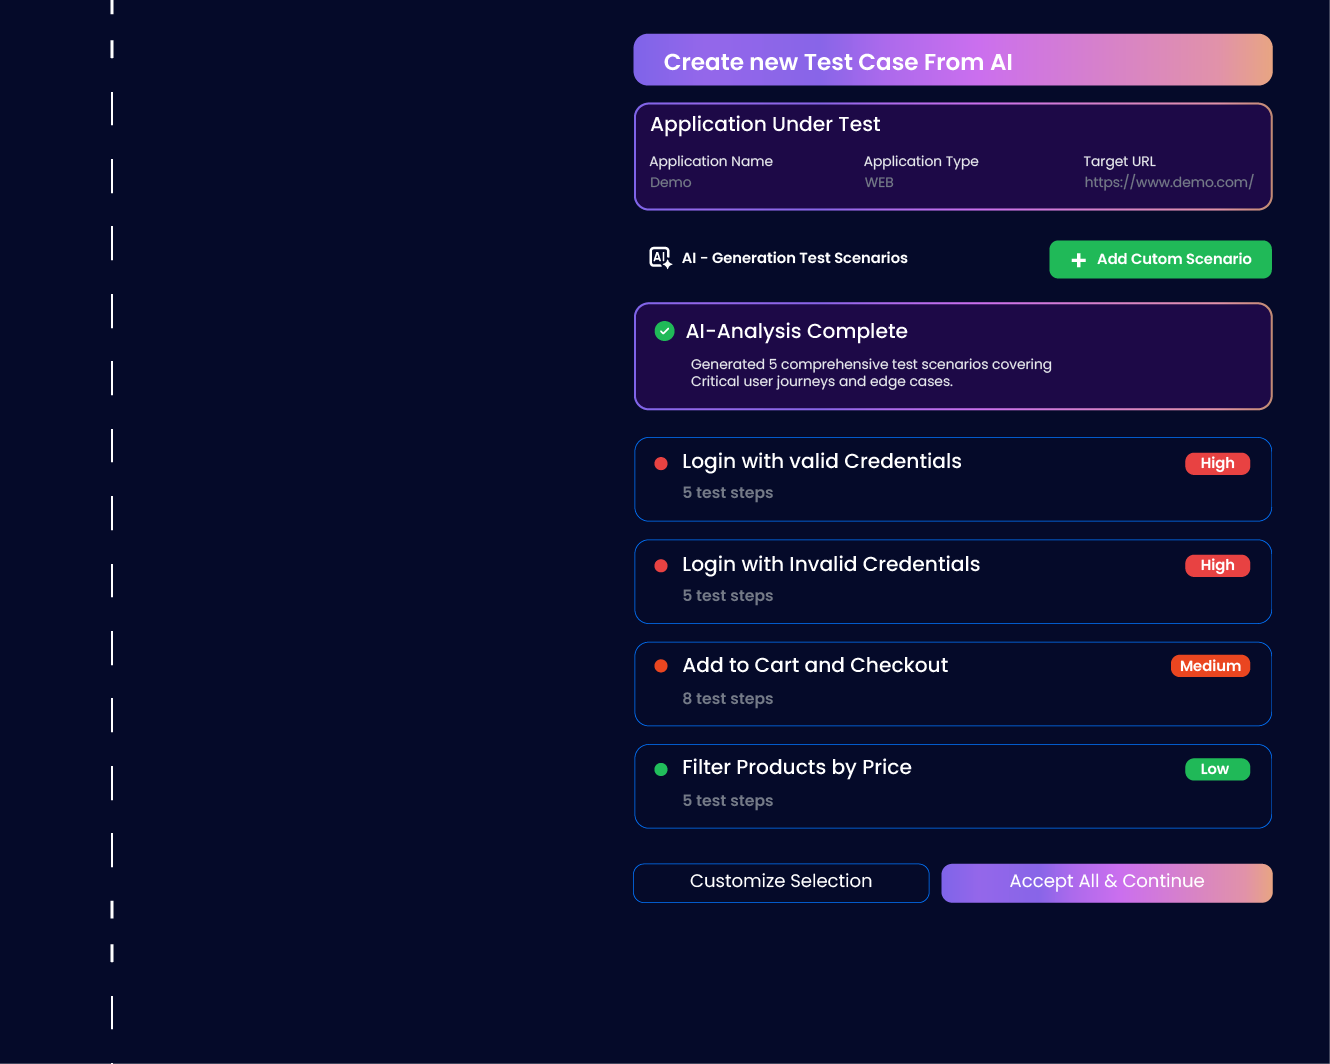Click the Medium priority badge
1330x1064 pixels.
(1210, 666)
